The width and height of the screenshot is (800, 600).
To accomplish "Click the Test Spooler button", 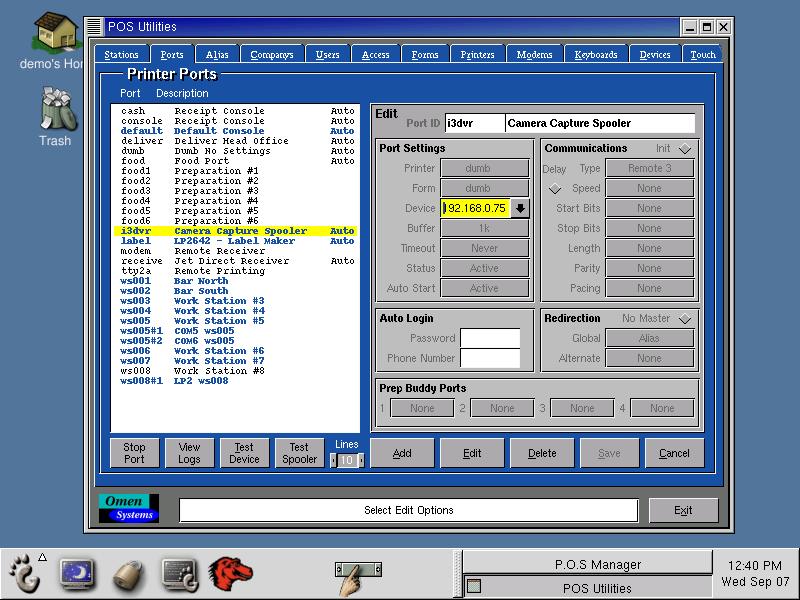I will 299,453.
